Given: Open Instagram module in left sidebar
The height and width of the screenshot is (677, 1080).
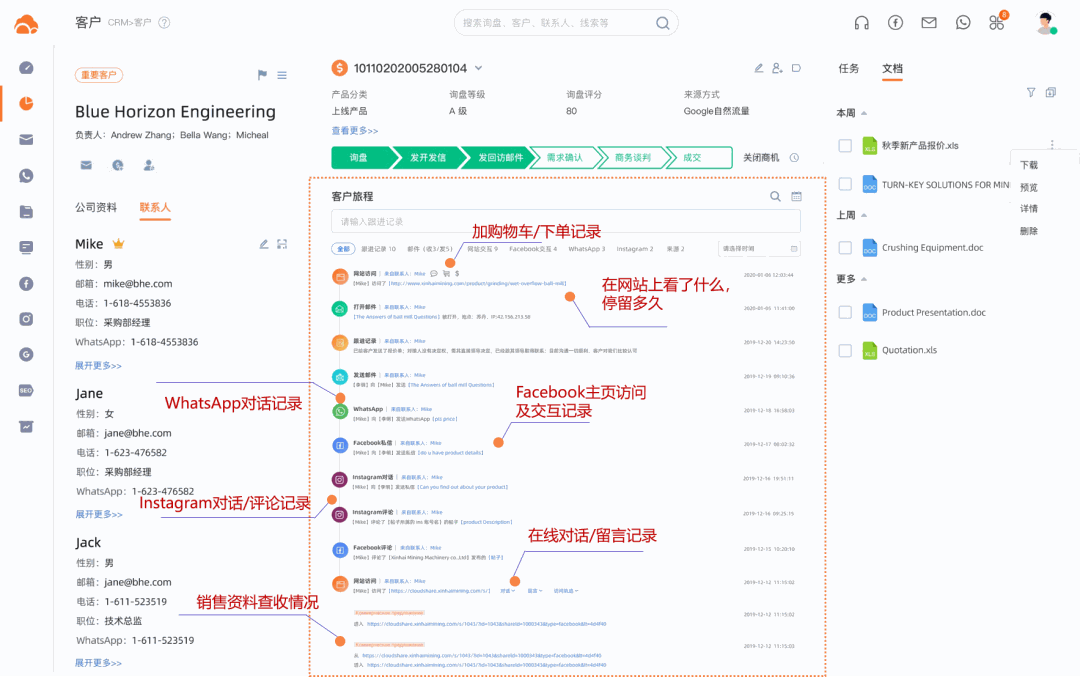Looking at the screenshot, I should (x=26, y=319).
